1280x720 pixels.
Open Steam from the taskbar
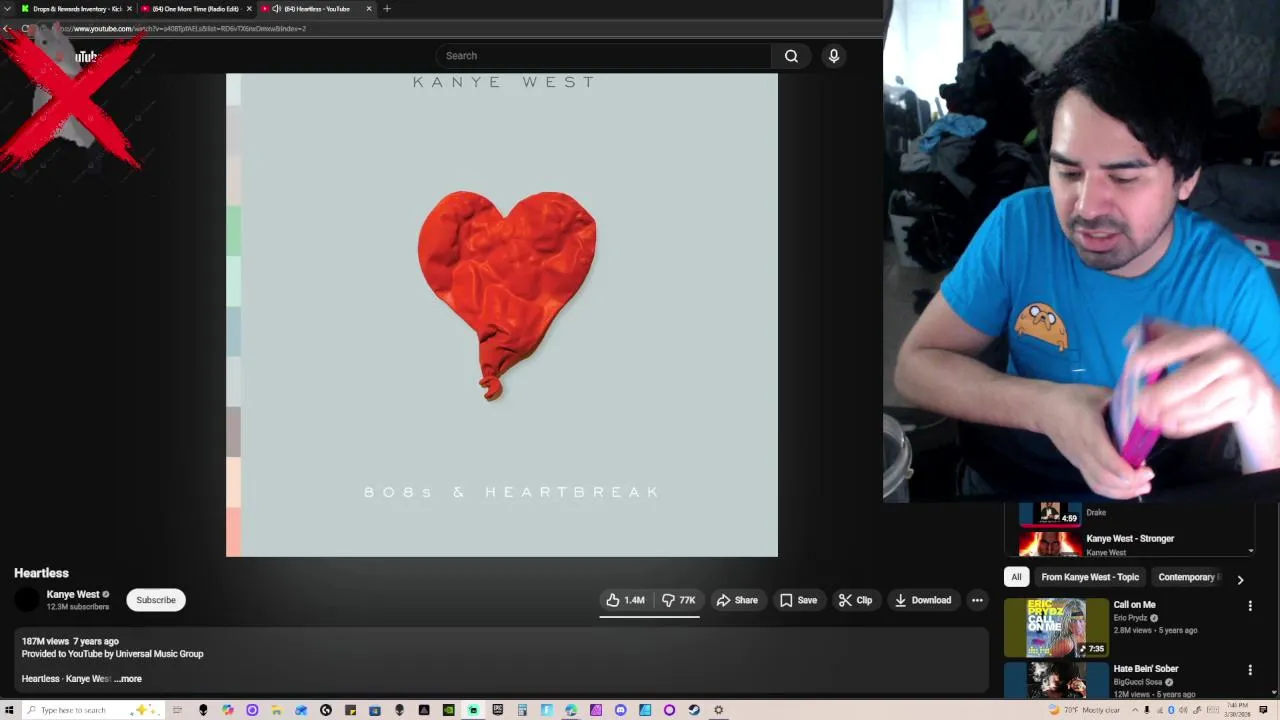[694, 710]
